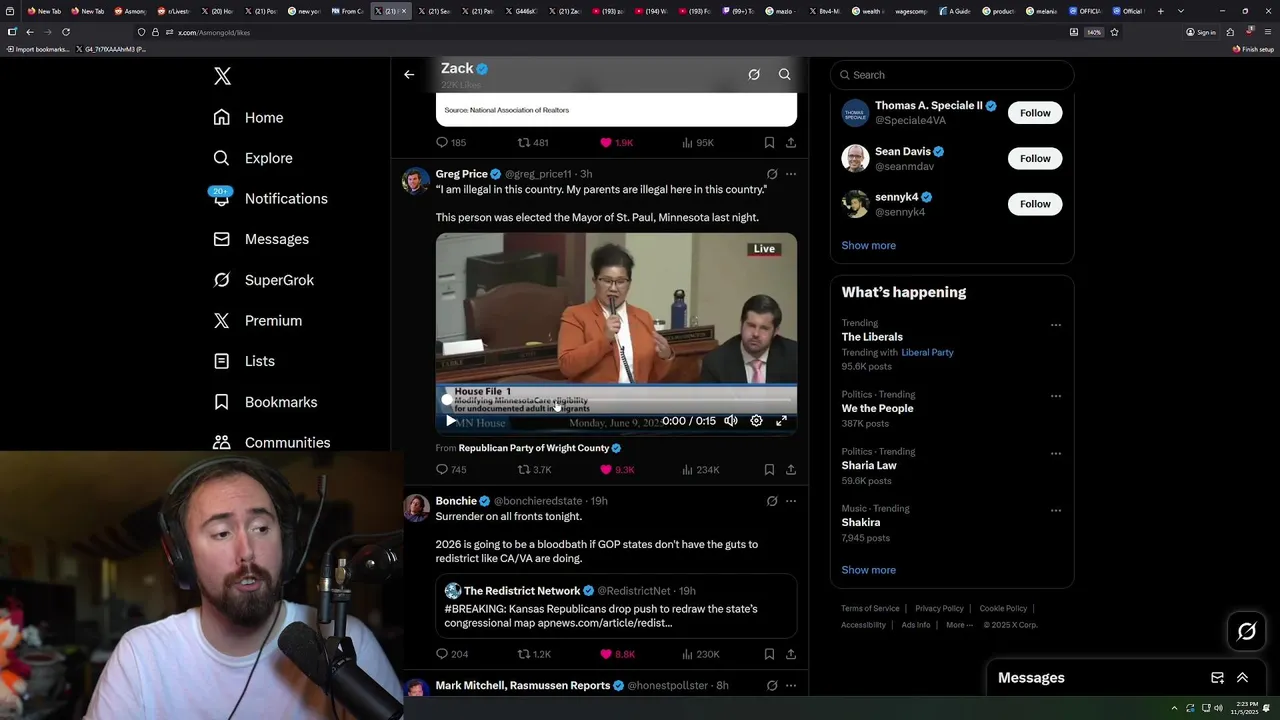Show more trending topics

click(x=868, y=570)
